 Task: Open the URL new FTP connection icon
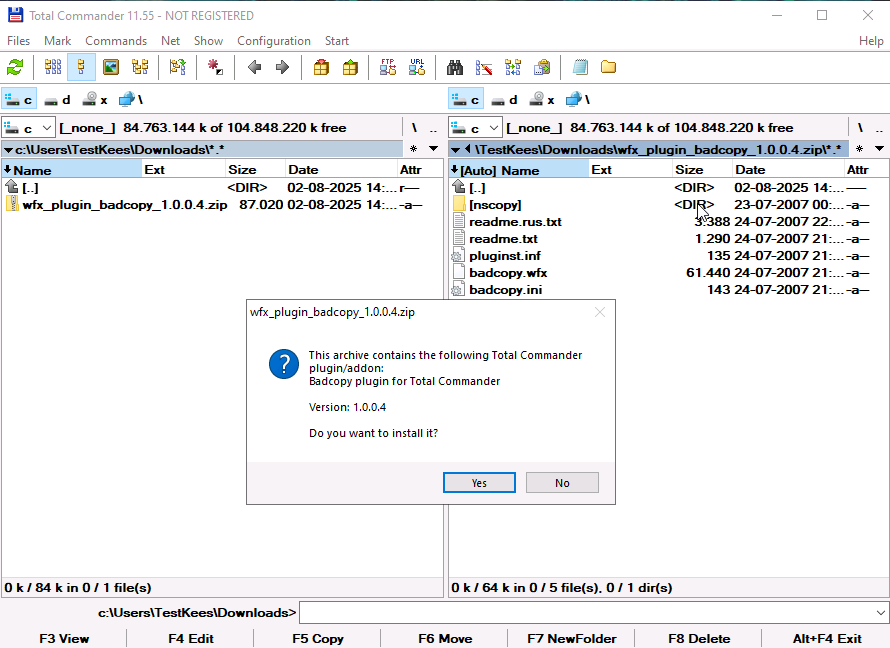(x=417, y=68)
